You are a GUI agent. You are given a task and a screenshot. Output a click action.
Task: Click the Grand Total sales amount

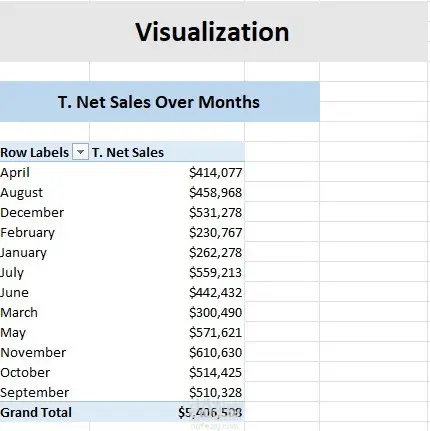pos(210,413)
